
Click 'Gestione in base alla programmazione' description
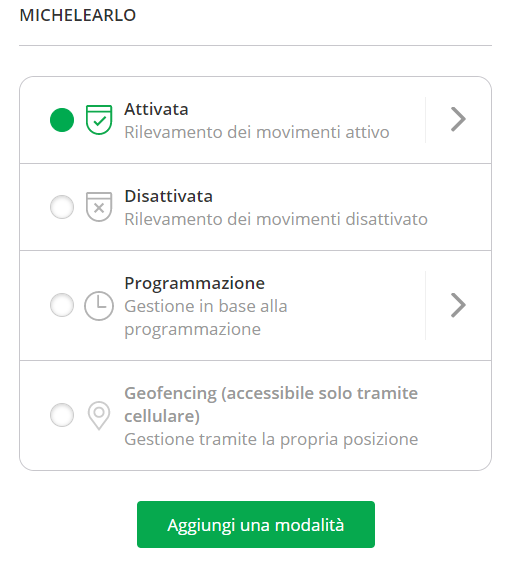click(x=206, y=318)
